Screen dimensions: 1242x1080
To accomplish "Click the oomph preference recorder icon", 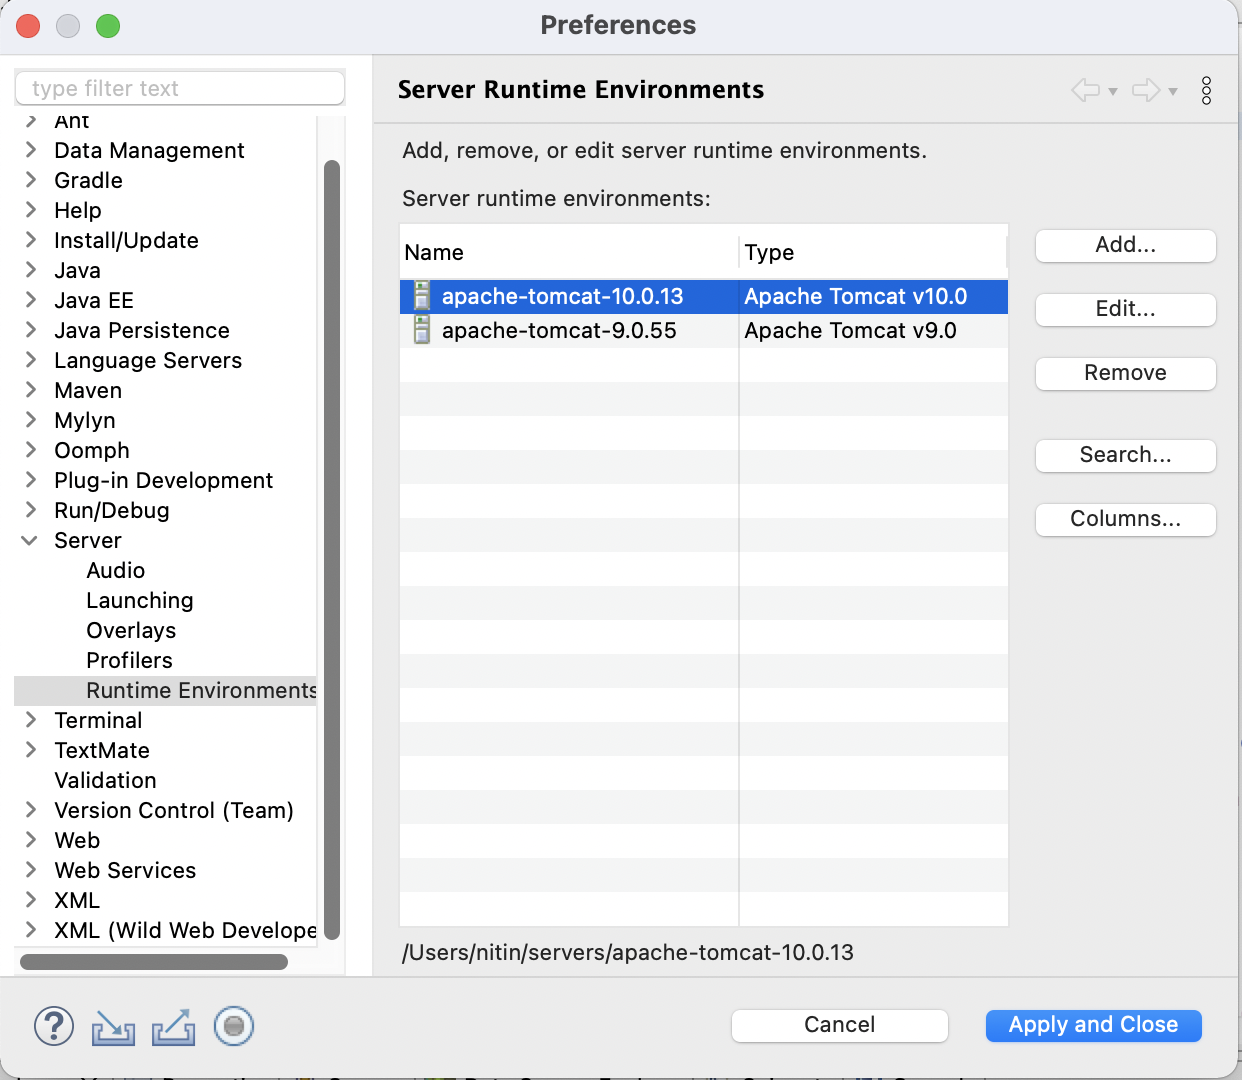I will pyautogui.click(x=234, y=1026).
